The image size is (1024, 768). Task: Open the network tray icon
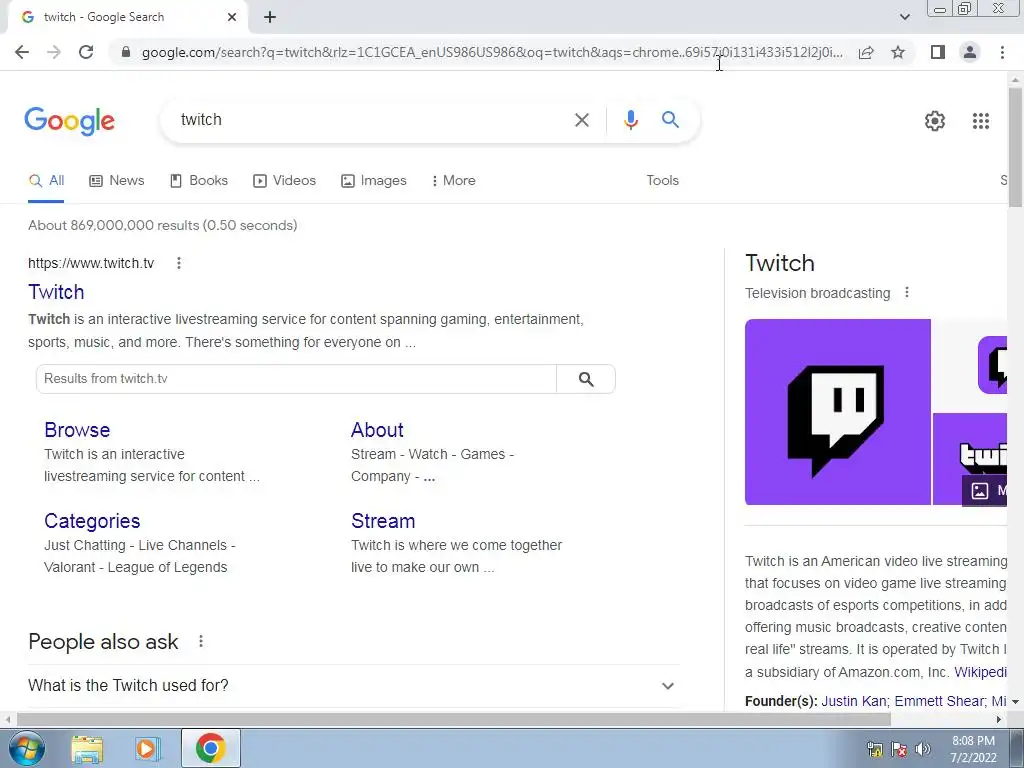pyautogui.click(x=874, y=749)
